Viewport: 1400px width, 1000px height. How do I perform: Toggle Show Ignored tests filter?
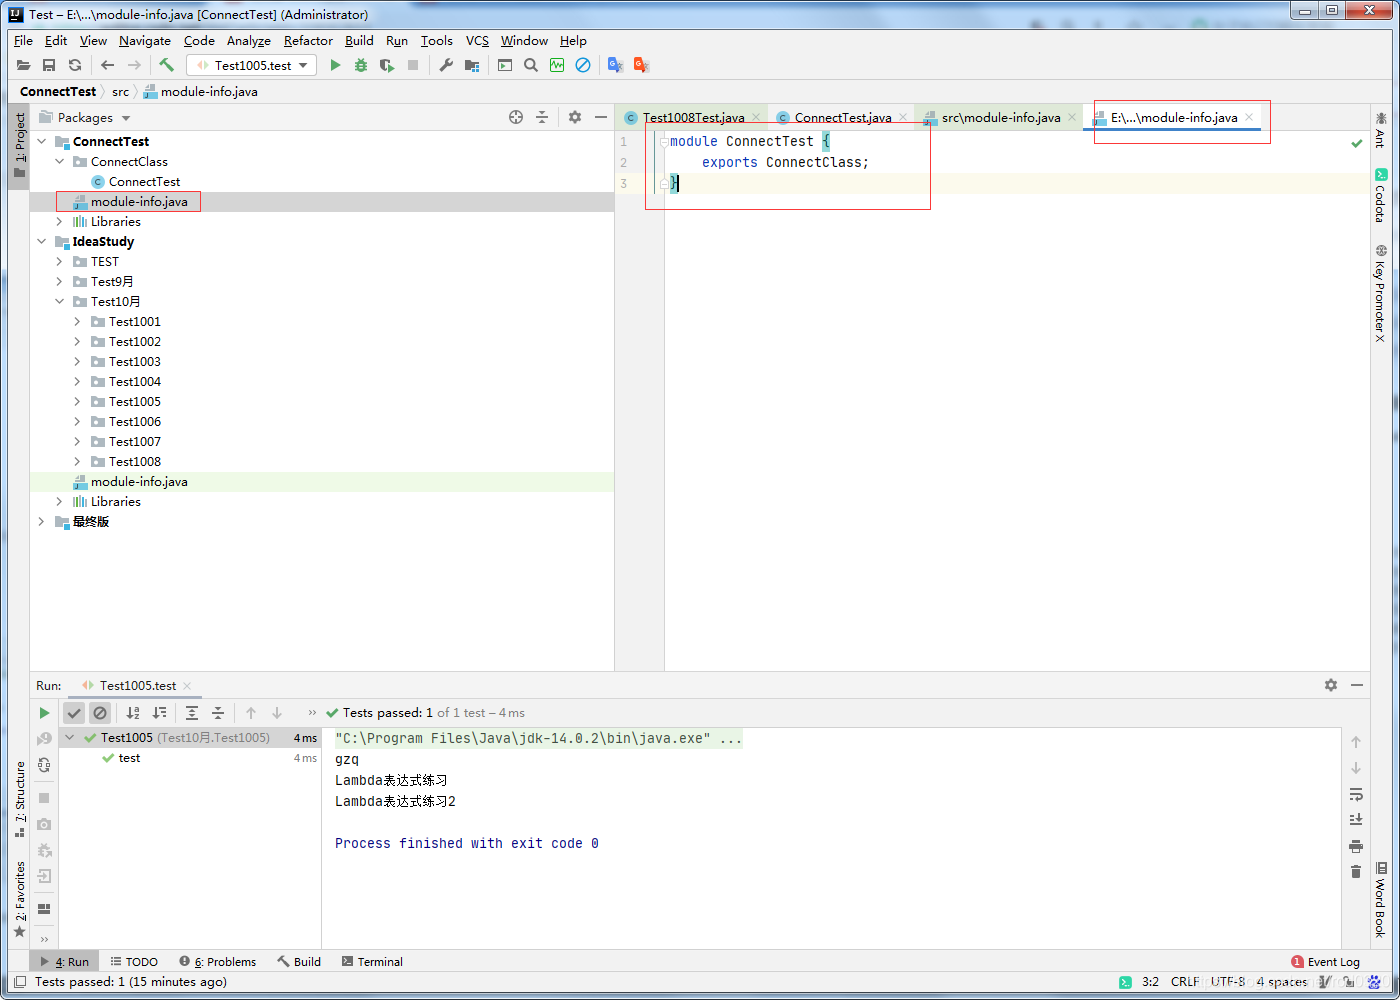(100, 712)
